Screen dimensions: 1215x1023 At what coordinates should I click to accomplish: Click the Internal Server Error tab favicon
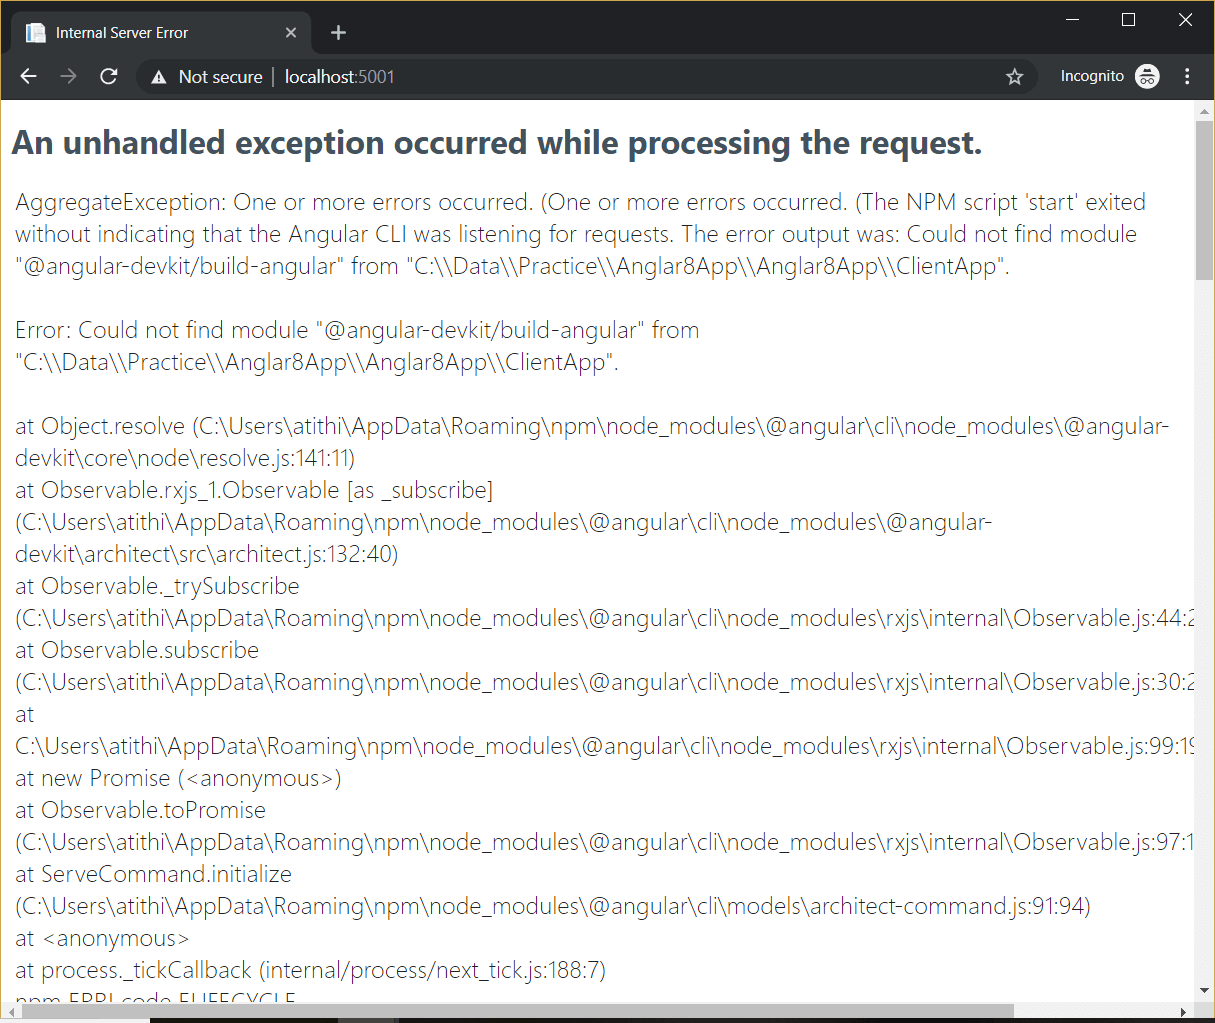[36, 32]
